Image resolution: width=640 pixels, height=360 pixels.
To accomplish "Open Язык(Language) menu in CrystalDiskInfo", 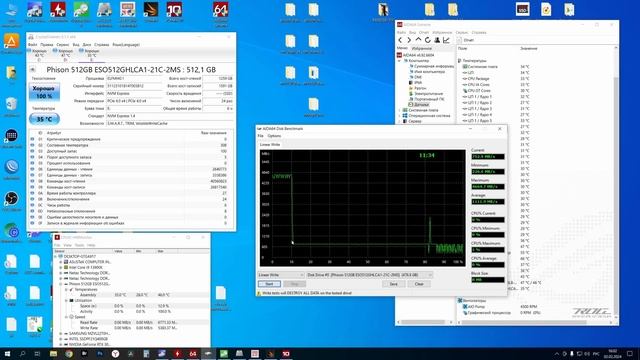I will click(x=126, y=44).
